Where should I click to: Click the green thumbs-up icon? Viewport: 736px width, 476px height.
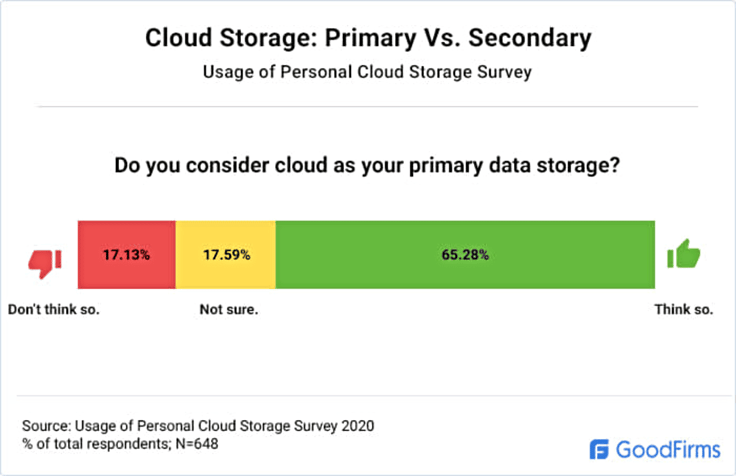[x=684, y=254]
